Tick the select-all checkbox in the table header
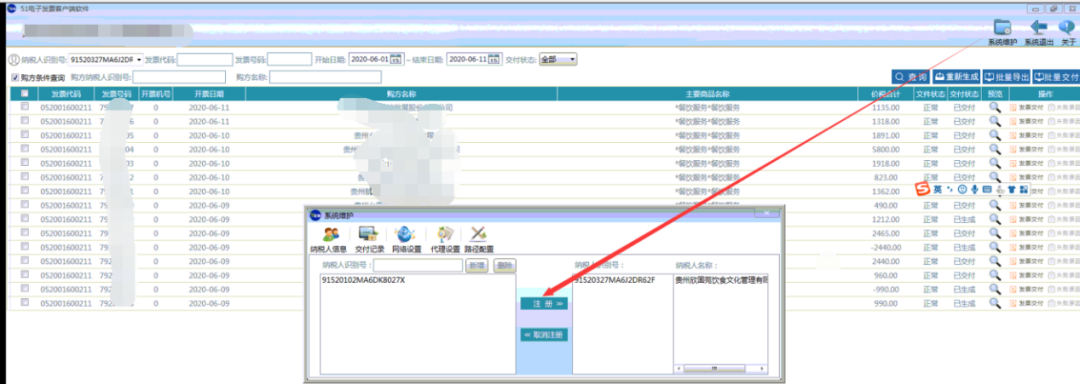The height and width of the screenshot is (384, 1080). click(25, 94)
